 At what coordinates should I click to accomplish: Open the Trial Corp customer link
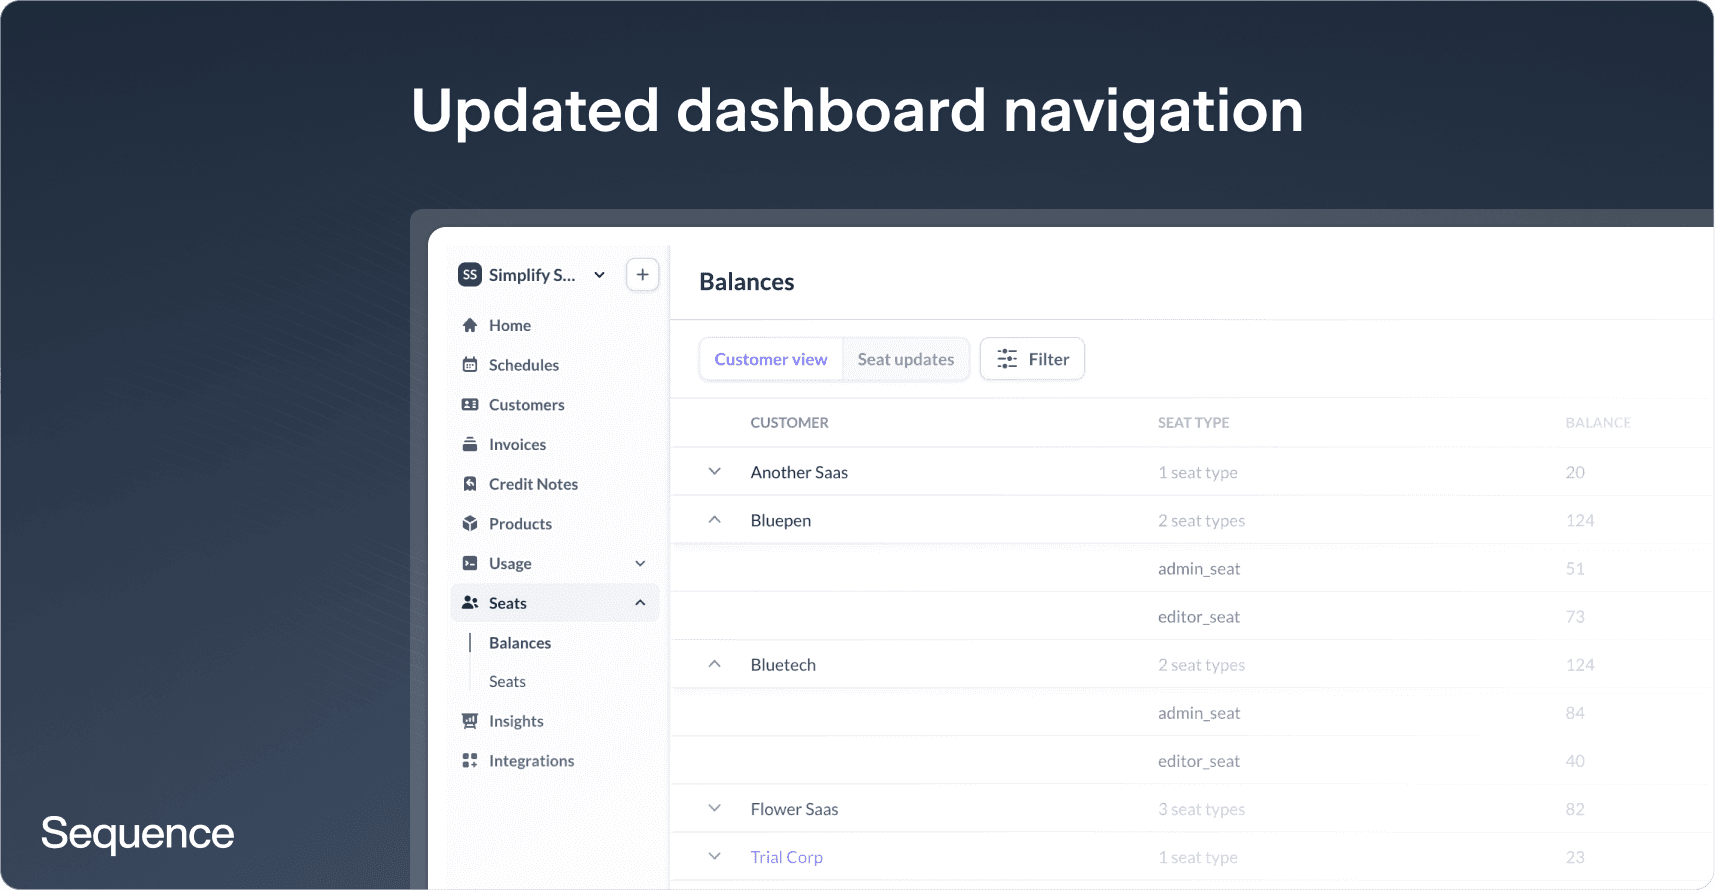click(x=786, y=857)
